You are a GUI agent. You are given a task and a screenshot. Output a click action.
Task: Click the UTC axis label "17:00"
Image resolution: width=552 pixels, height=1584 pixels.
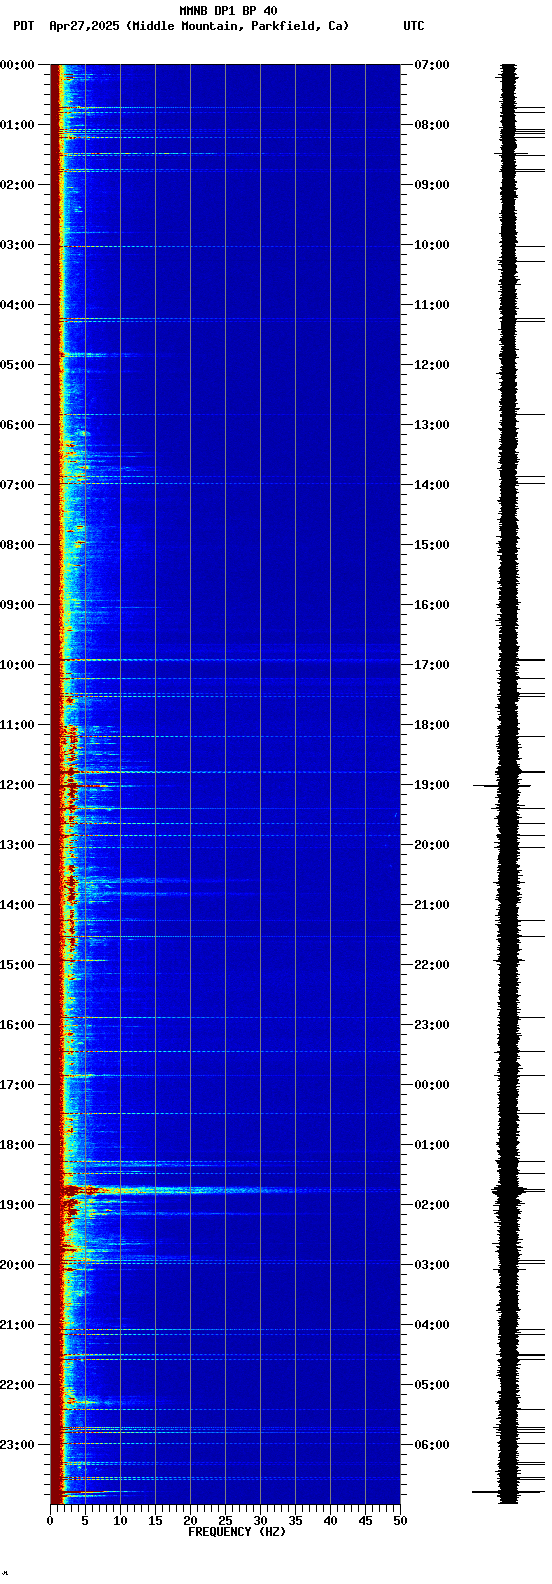[x=432, y=665]
